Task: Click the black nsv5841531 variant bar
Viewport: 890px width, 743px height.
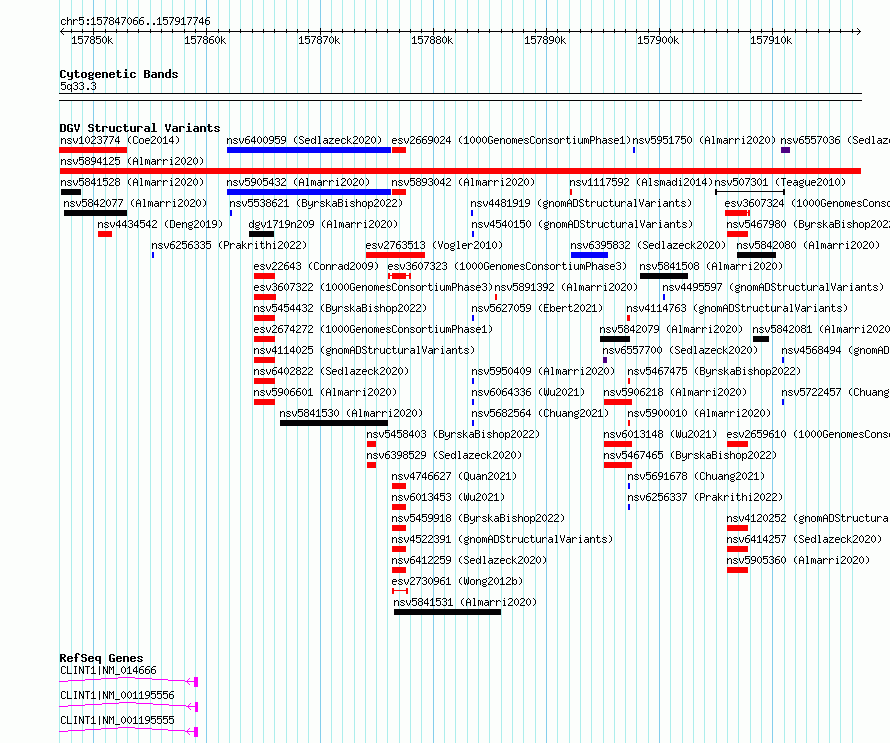Action: pyautogui.click(x=447, y=612)
